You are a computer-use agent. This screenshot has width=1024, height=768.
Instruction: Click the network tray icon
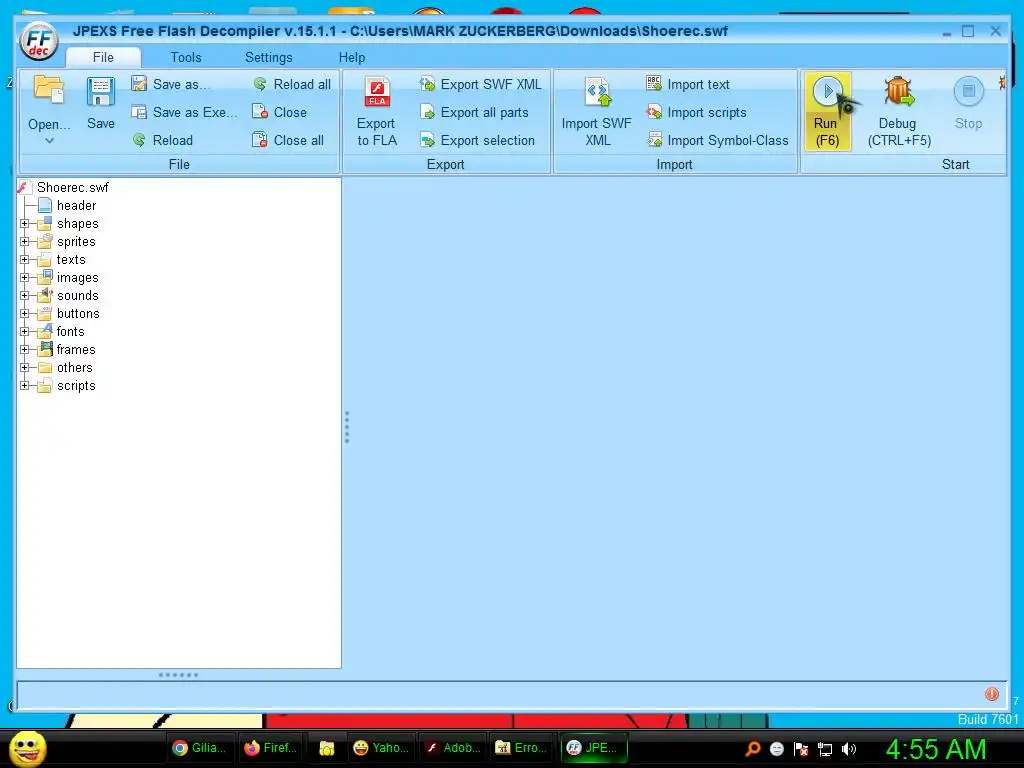825,749
